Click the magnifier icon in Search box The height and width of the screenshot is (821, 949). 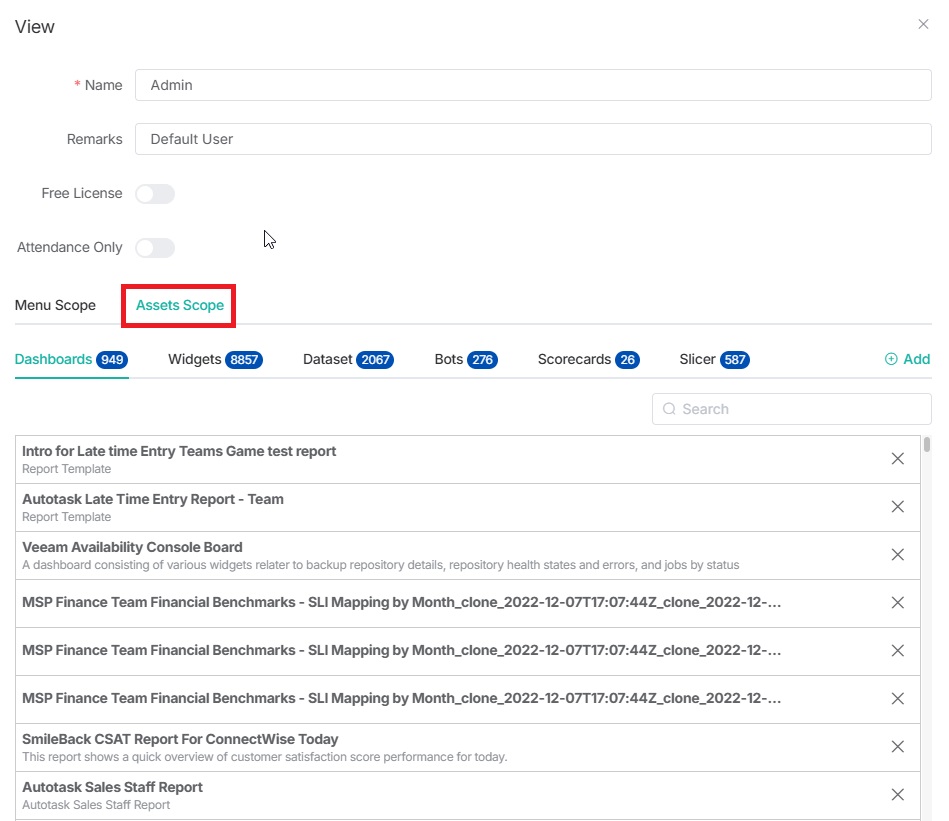point(669,409)
